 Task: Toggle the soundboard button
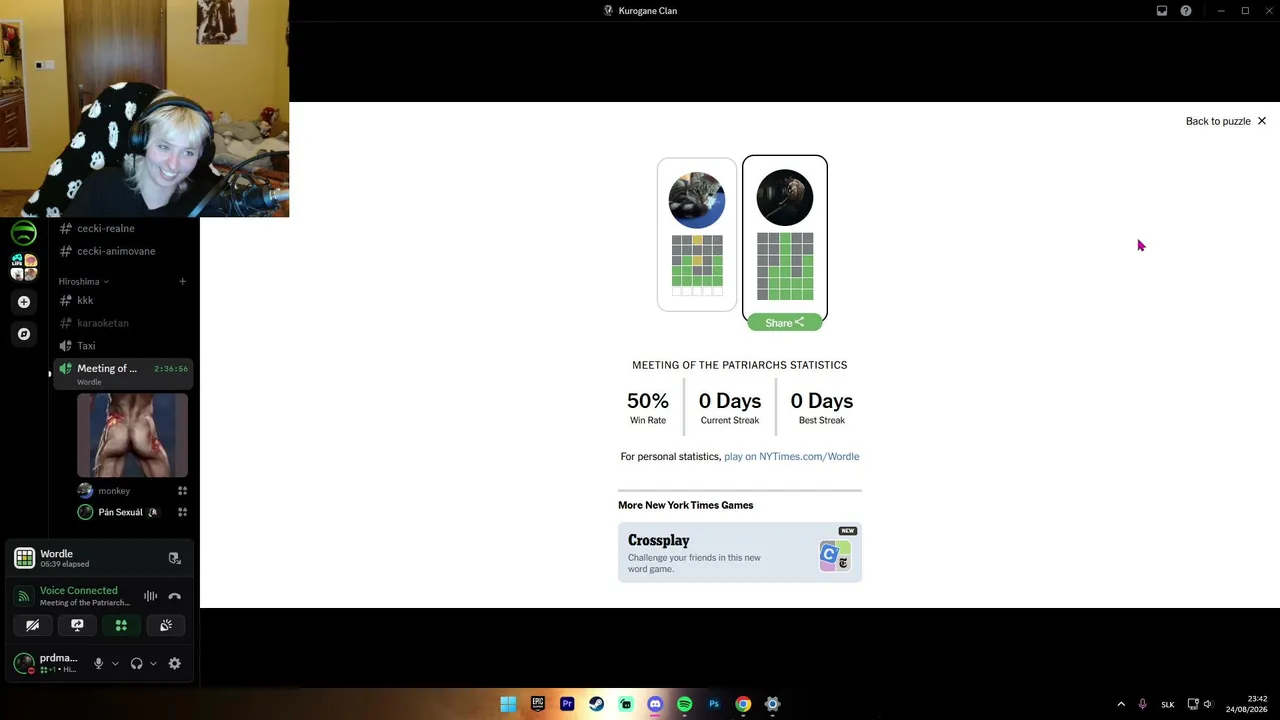click(166, 625)
